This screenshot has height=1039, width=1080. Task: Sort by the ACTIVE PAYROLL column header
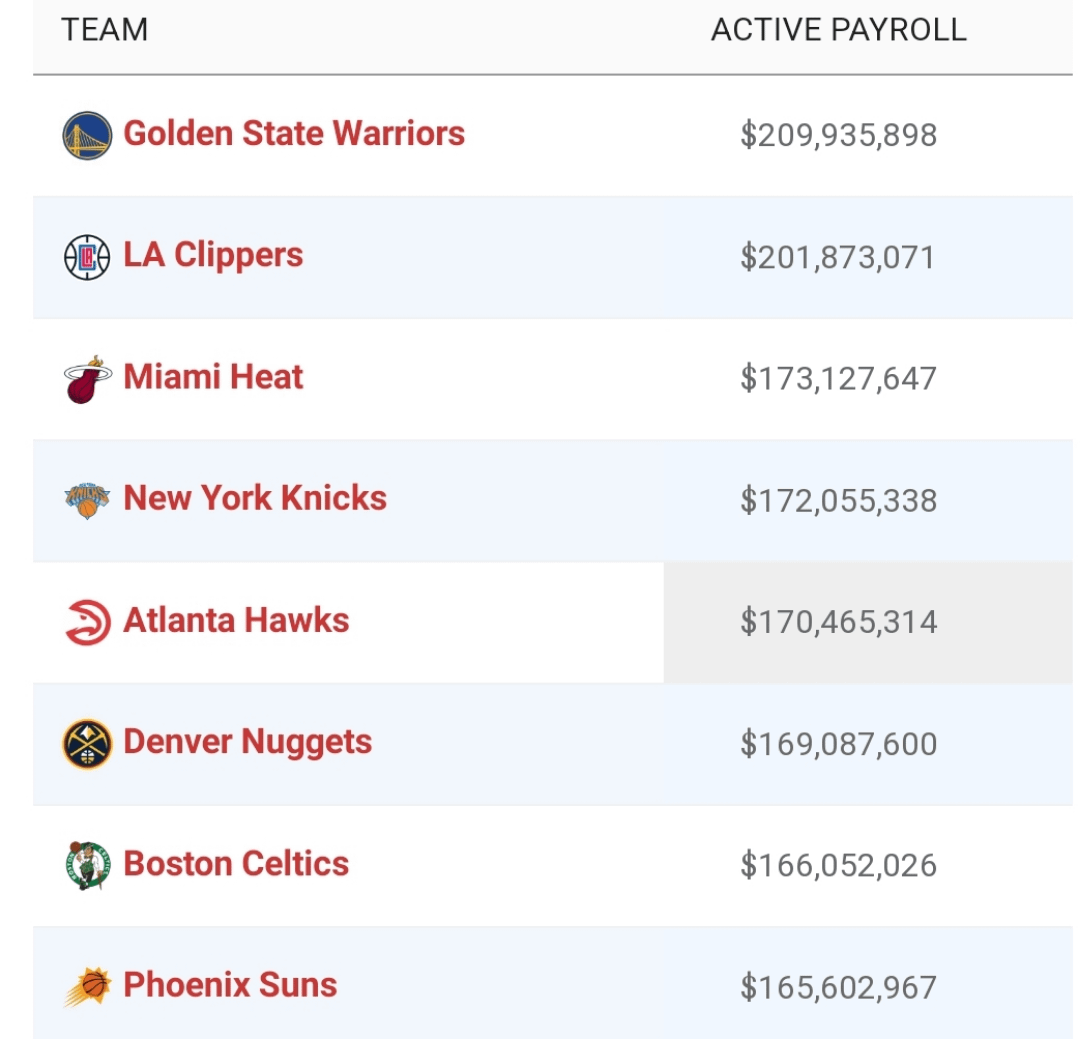pyautogui.click(x=838, y=30)
